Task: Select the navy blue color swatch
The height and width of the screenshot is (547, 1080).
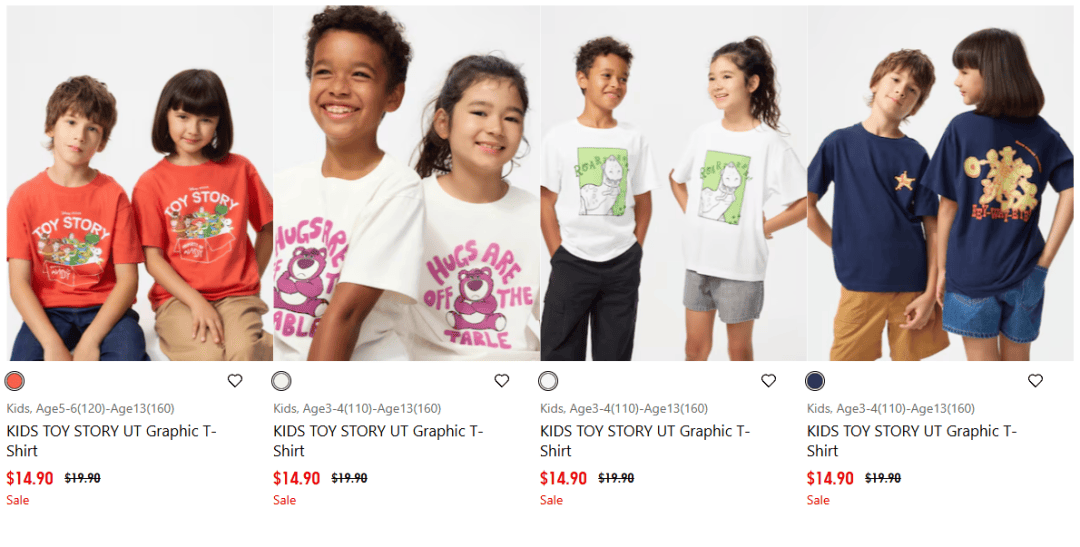Action: pos(815,381)
